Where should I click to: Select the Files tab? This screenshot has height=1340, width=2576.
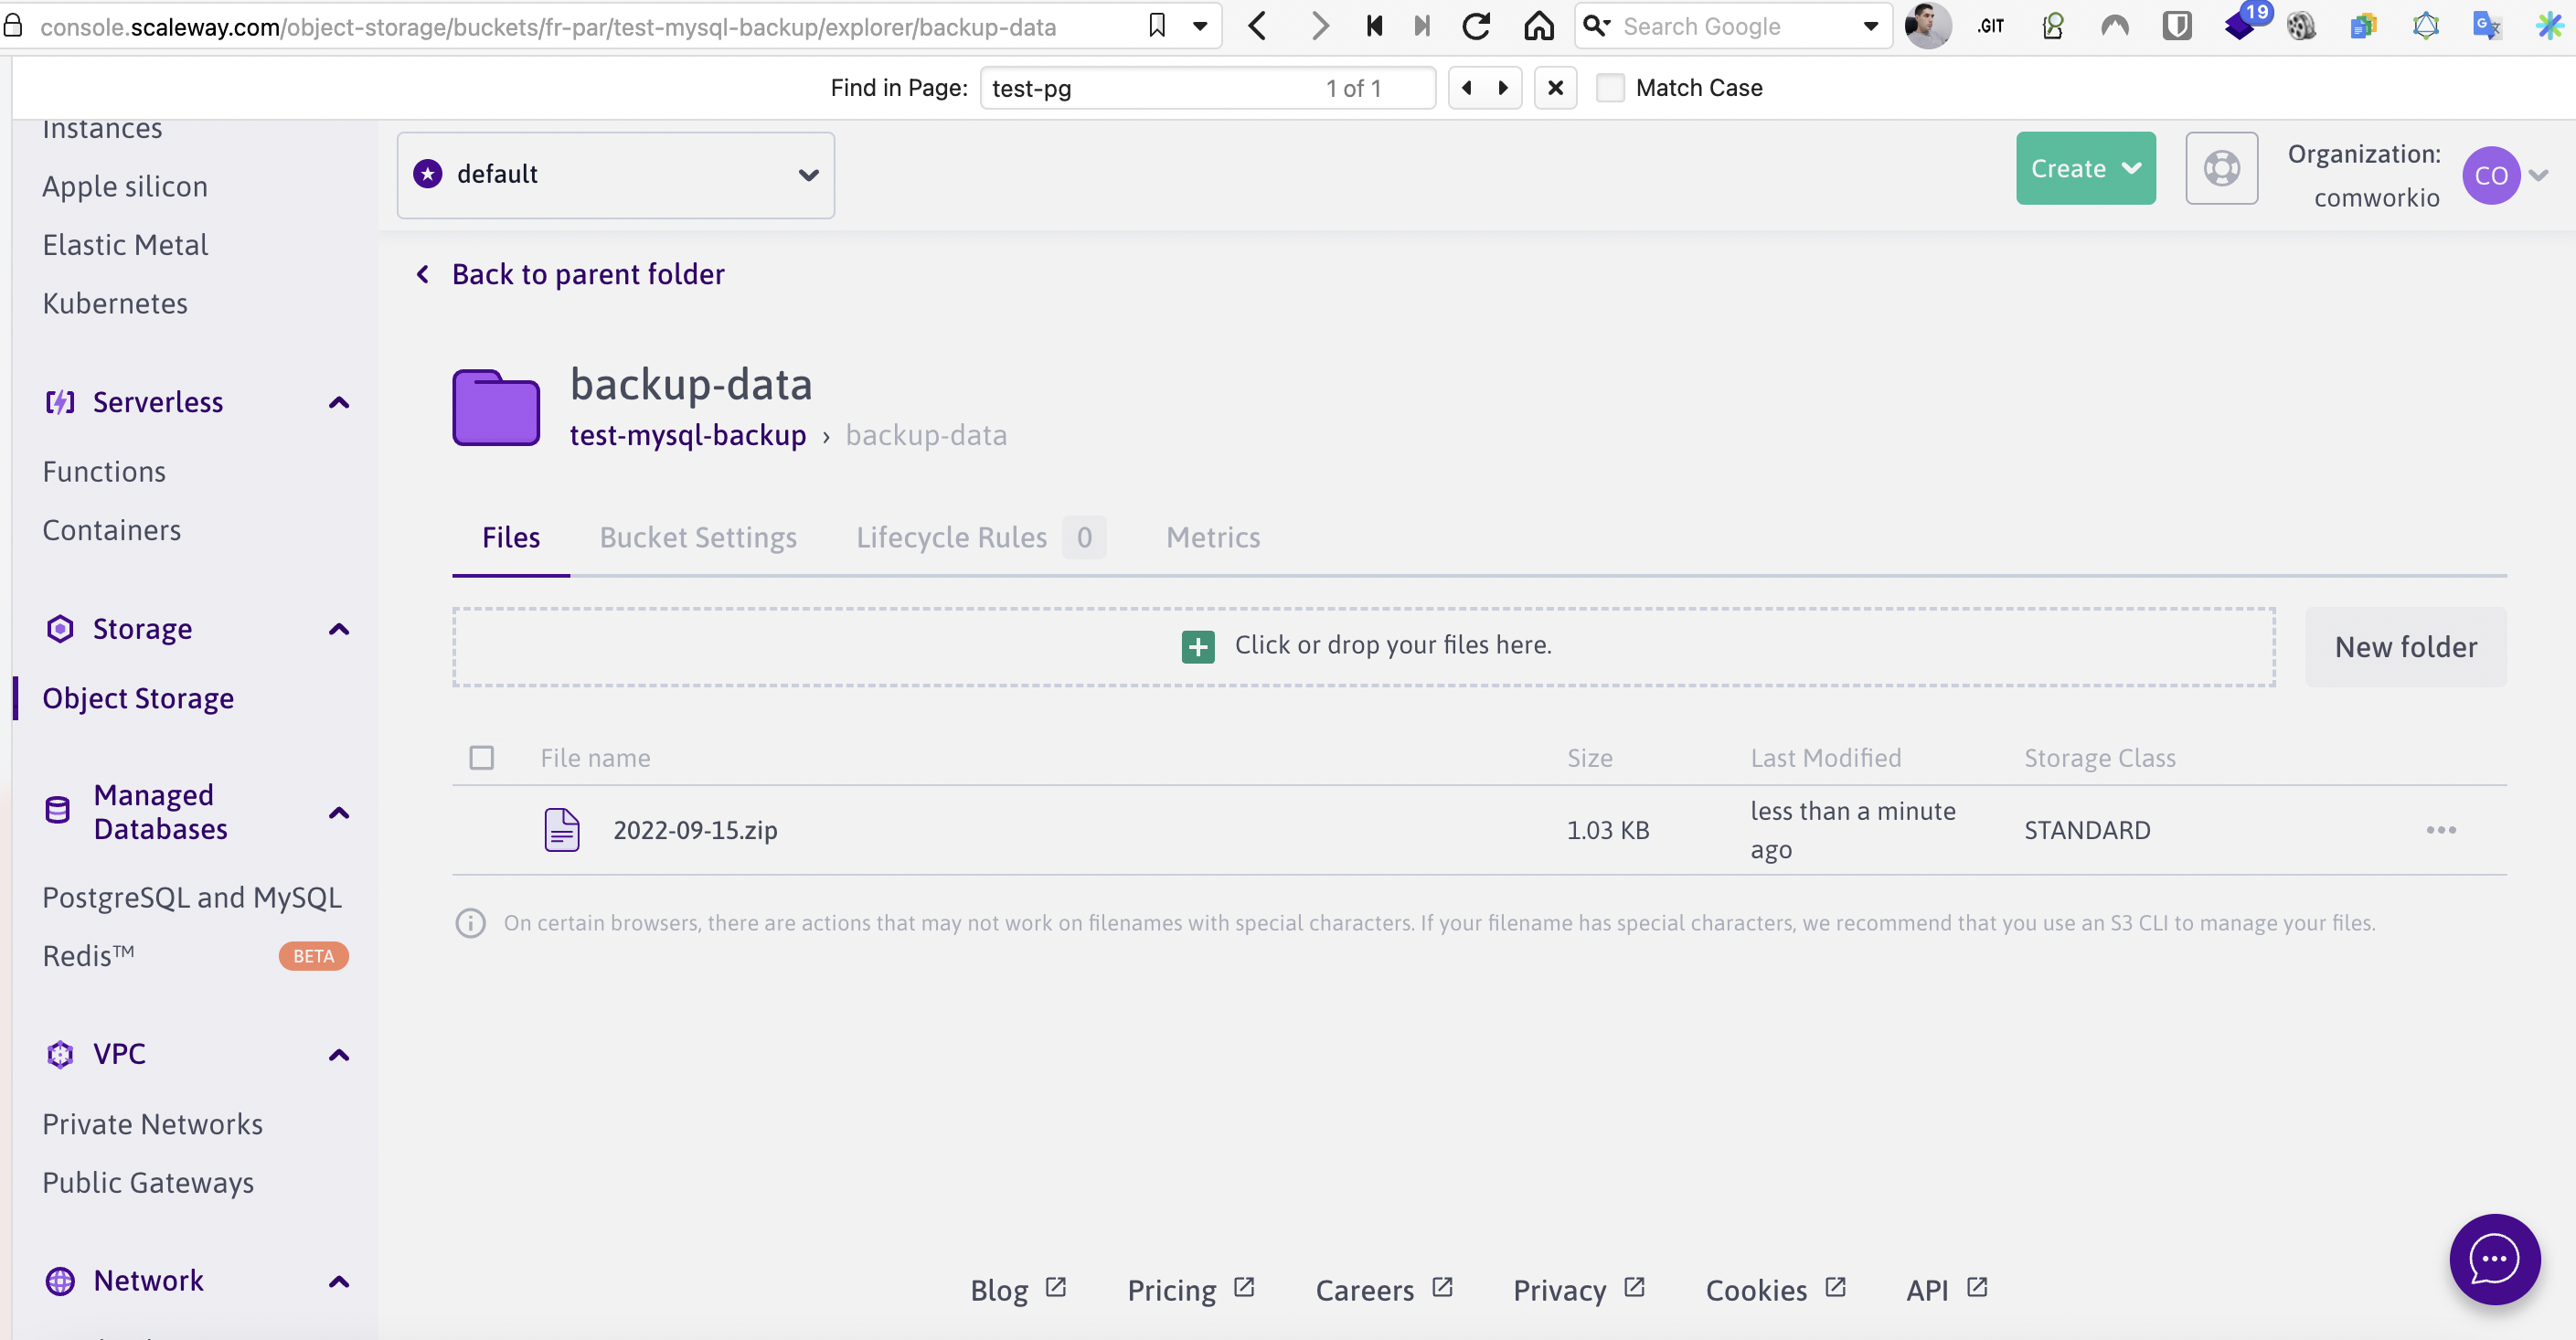coord(511,538)
